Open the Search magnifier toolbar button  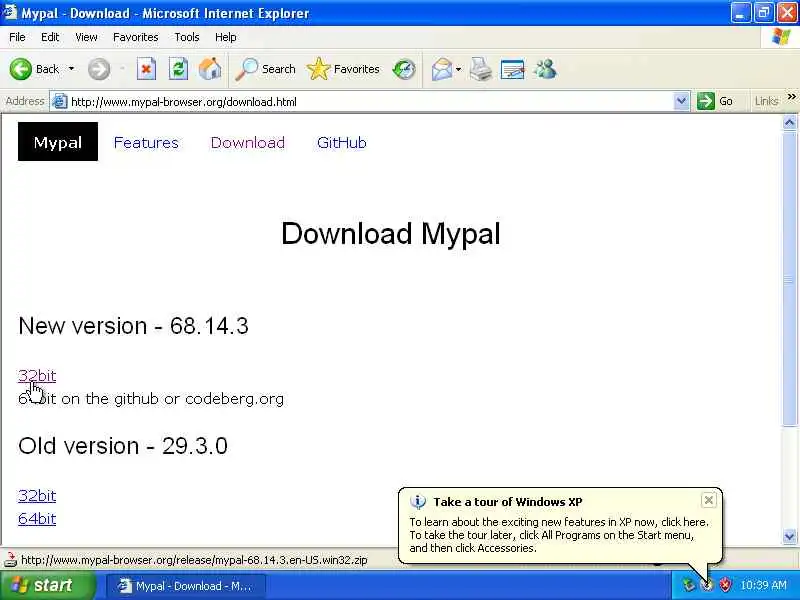tap(265, 69)
